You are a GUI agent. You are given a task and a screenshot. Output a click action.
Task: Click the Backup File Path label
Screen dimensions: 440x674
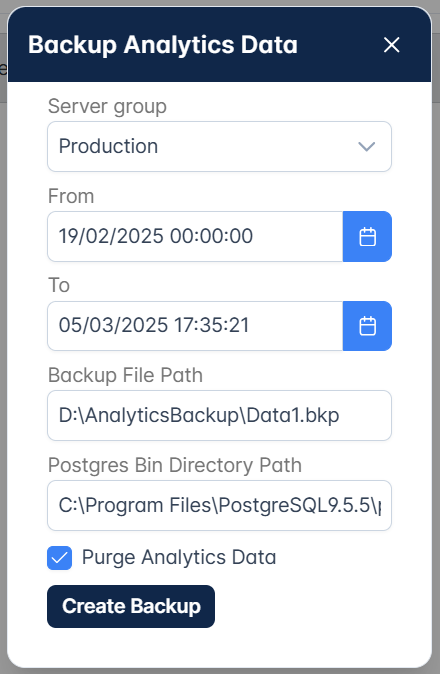pyautogui.click(x=125, y=375)
